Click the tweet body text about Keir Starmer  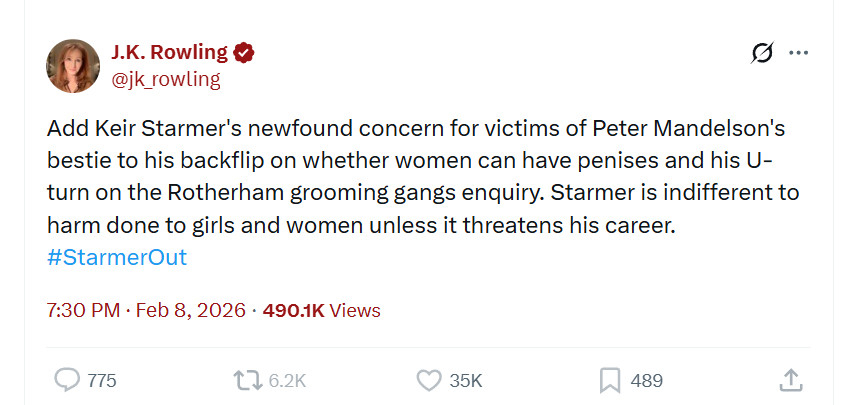(420, 177)
